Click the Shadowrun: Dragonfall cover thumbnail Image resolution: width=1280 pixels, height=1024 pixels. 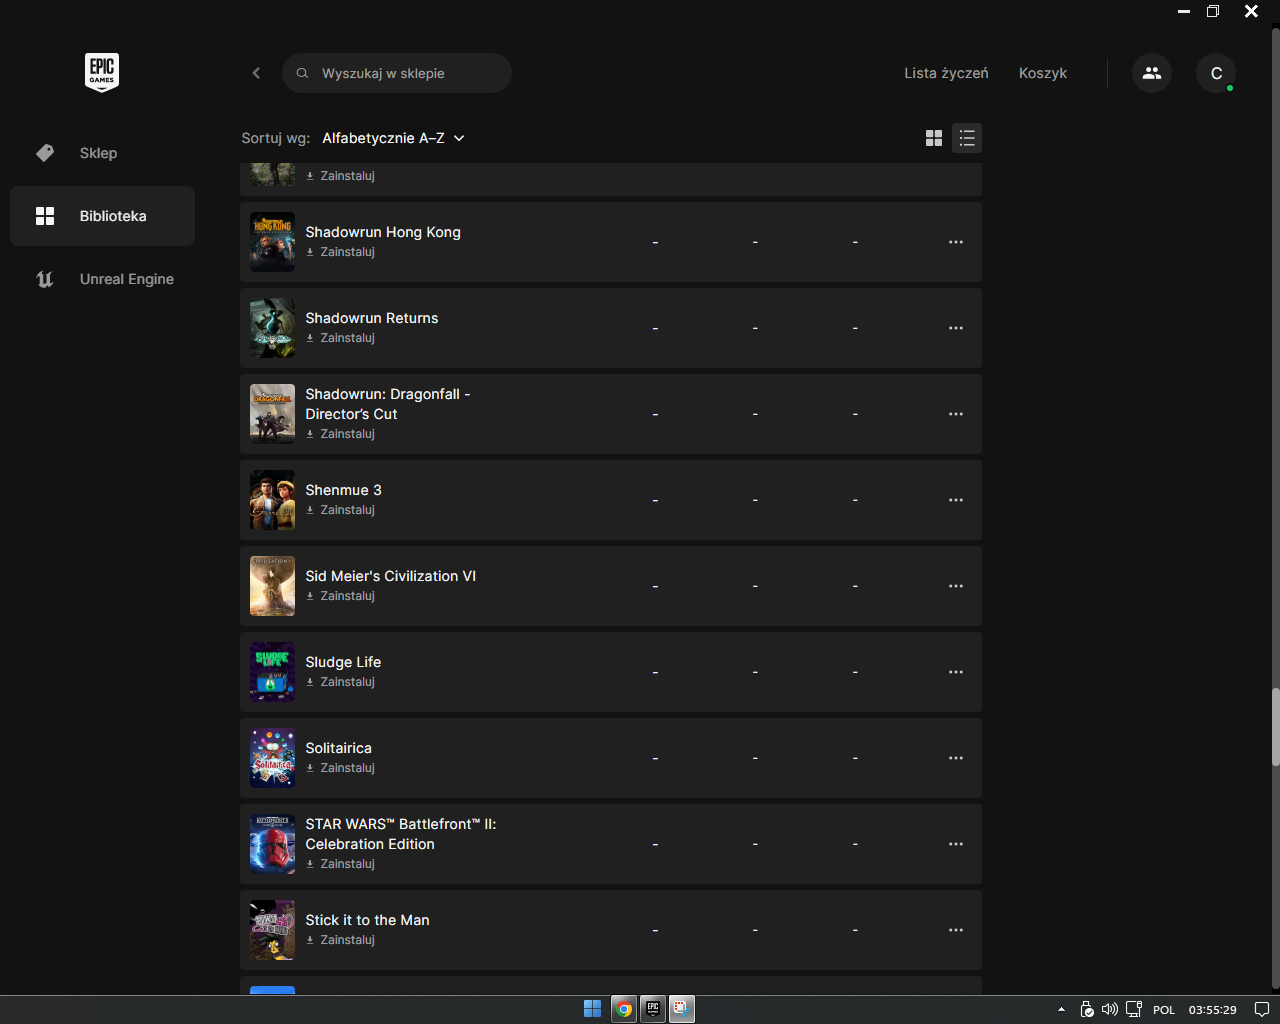pyautogui.click(x=272, y=414)
